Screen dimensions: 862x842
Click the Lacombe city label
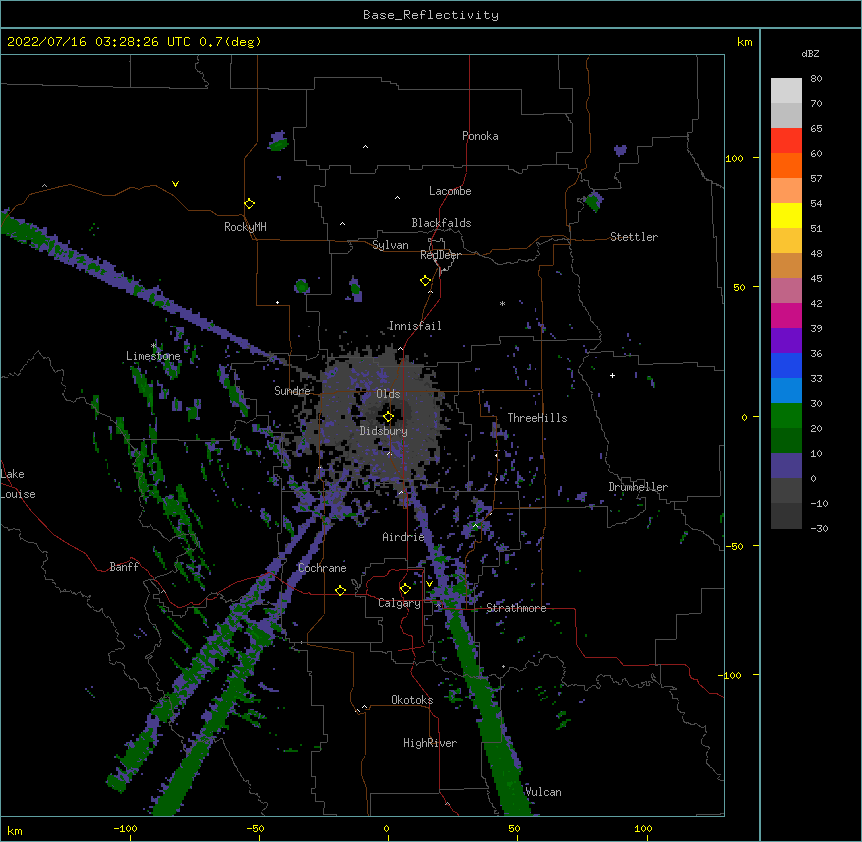point(450,191)
